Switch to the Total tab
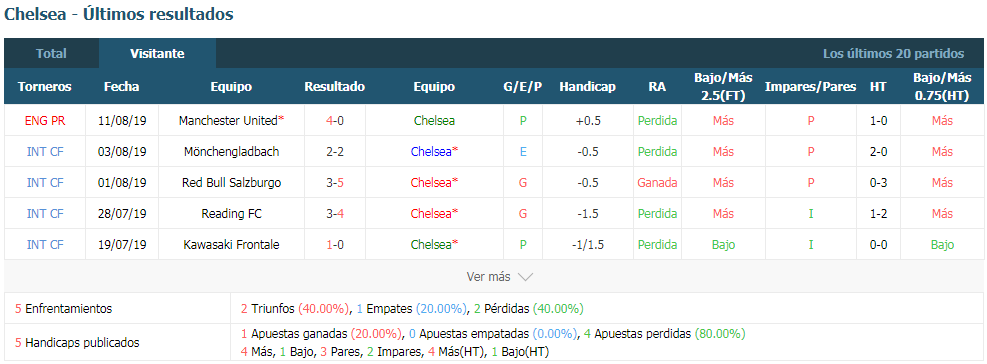Screen dimensions: 987x364 pos(51,54)
